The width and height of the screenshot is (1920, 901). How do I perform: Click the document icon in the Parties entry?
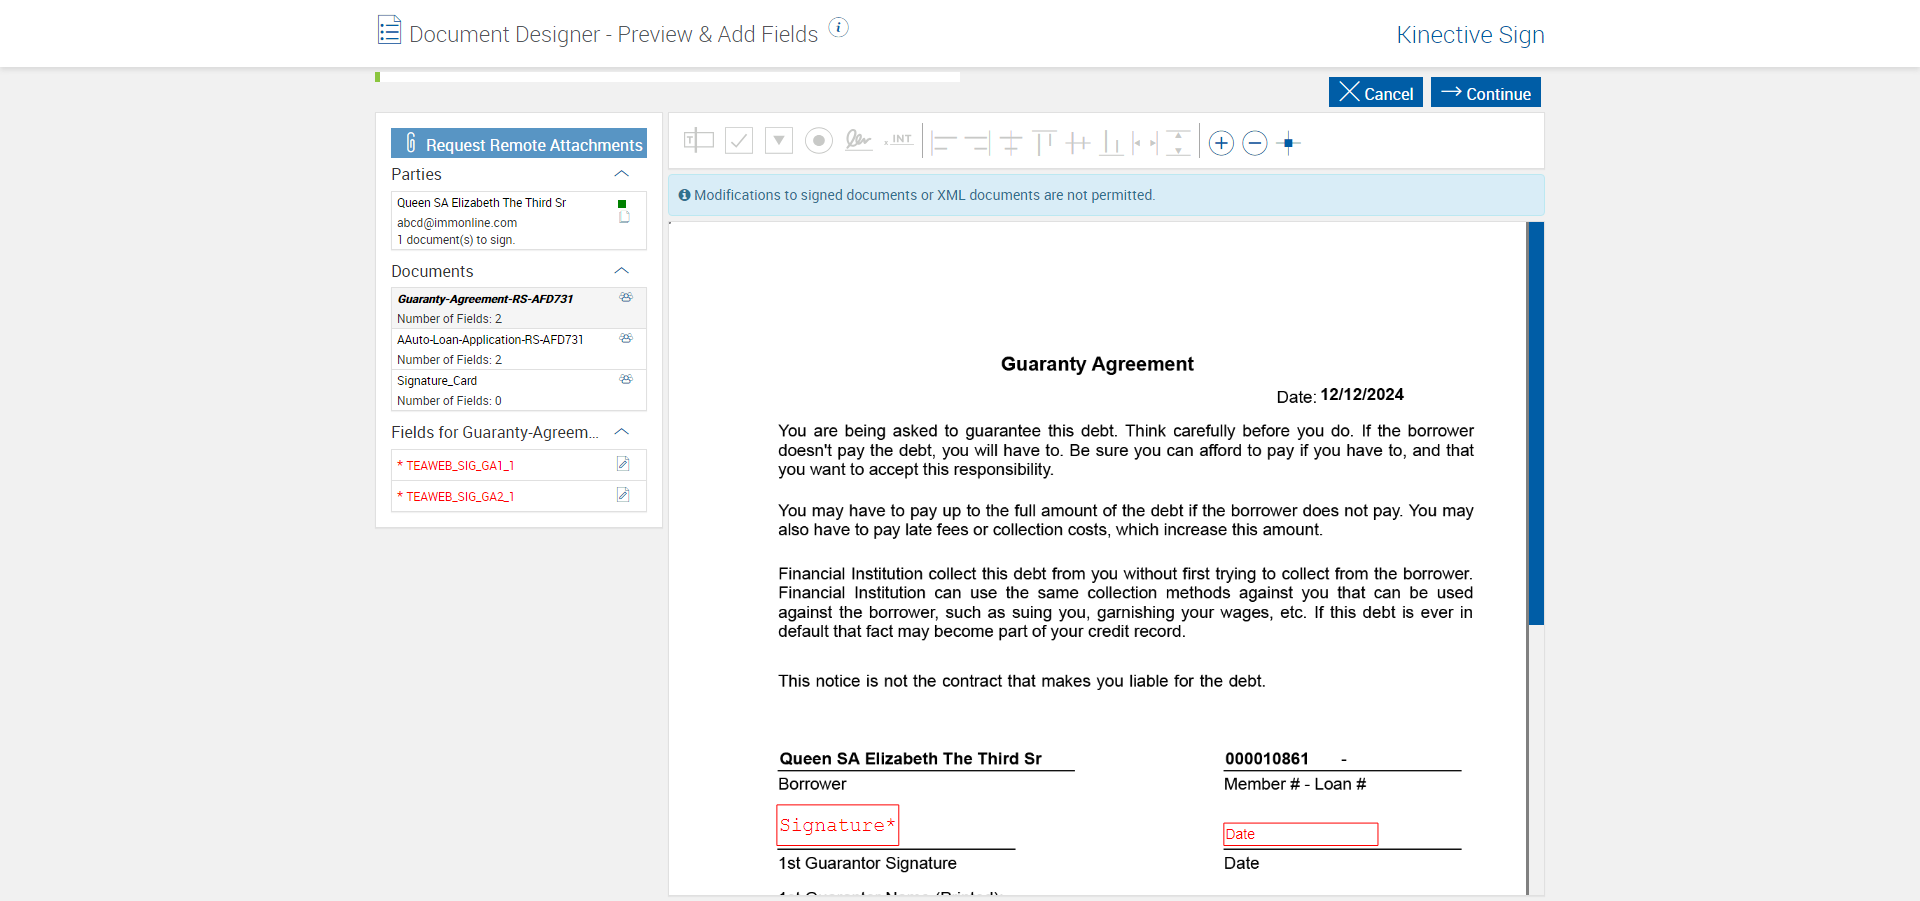click(x=624, y=217)
